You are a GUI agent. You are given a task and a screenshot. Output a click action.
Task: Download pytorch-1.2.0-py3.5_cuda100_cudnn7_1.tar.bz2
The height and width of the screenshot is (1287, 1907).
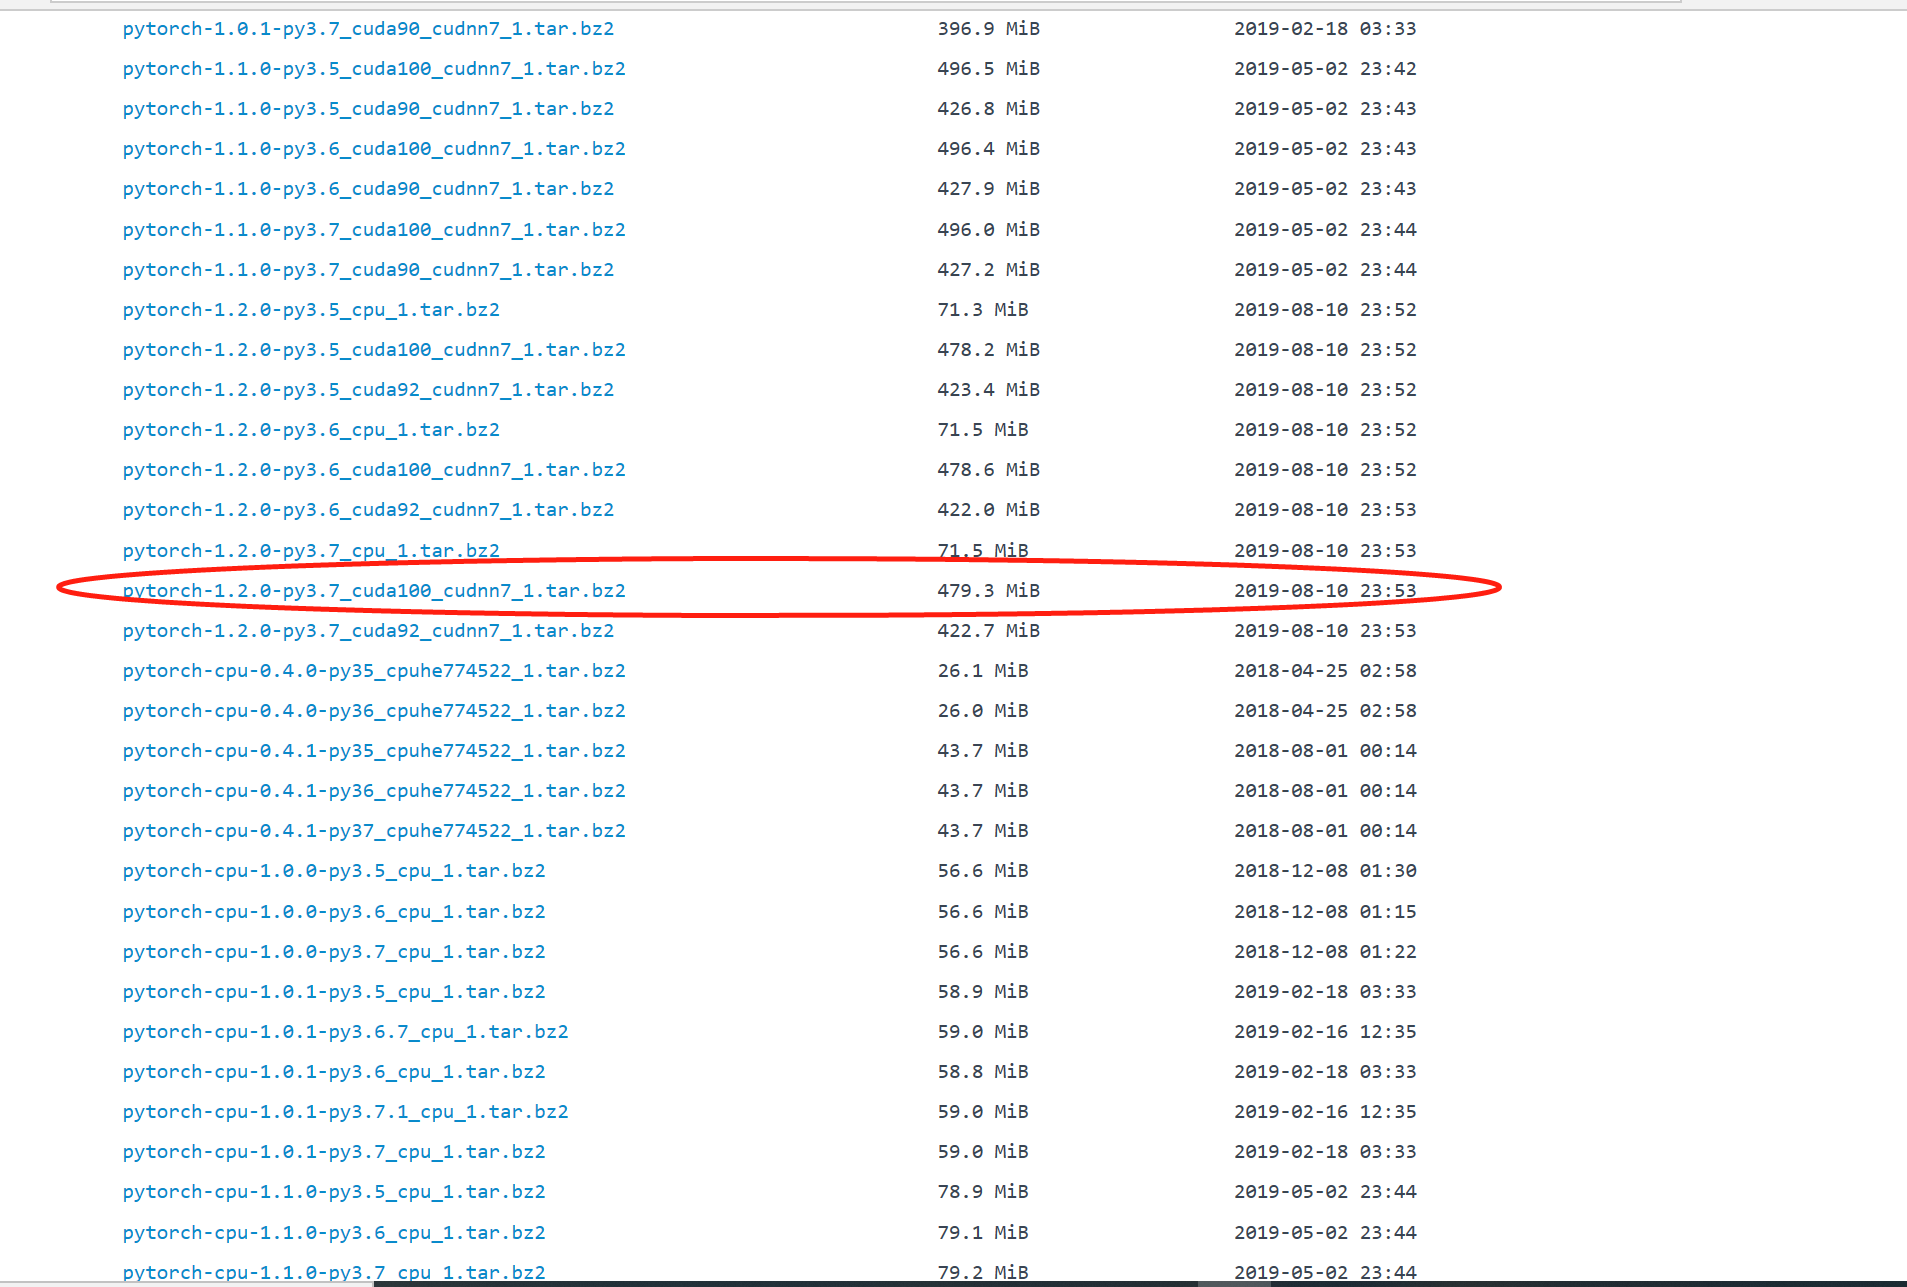(x=374, y=350)
